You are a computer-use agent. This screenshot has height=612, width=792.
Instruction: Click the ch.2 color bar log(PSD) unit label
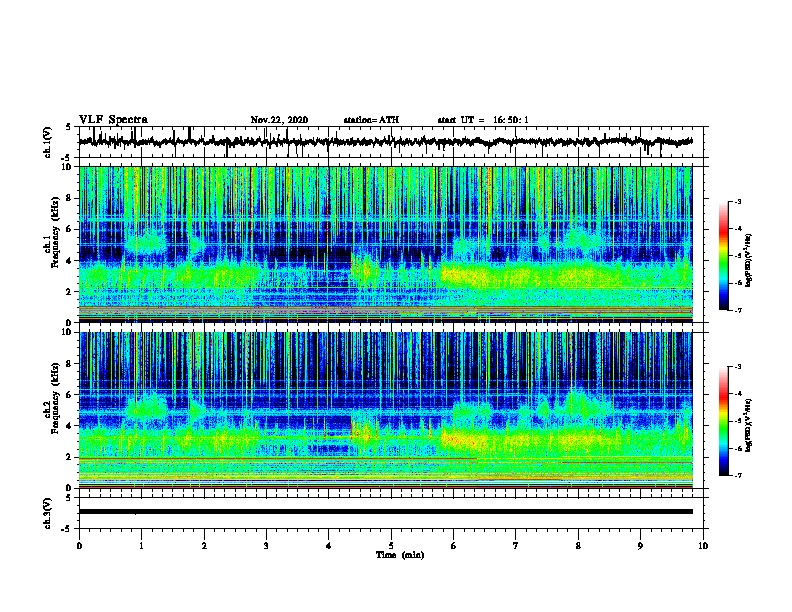click(x=748, y=426)
